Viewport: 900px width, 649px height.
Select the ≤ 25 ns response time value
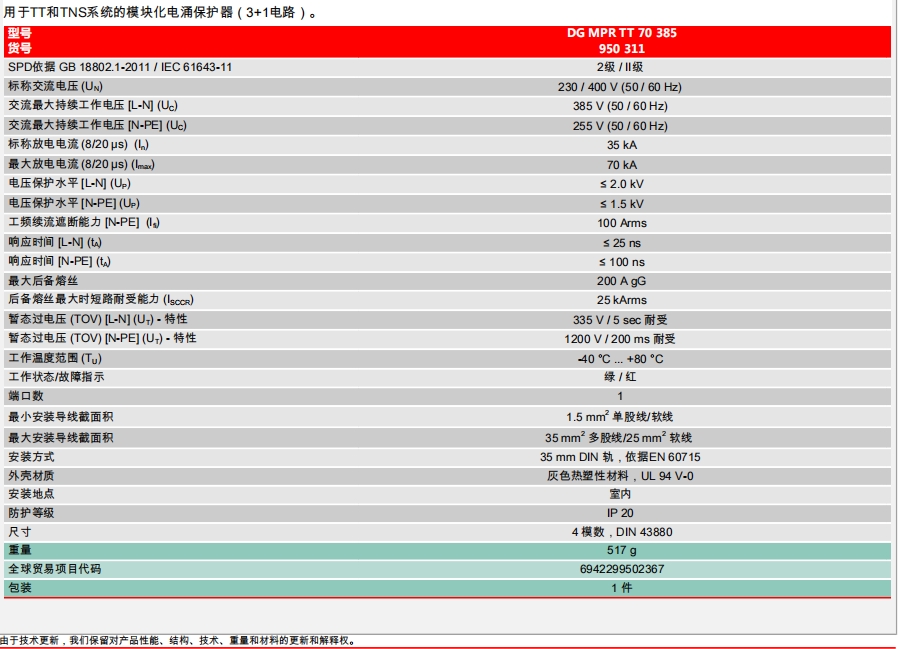[x=621, y=242]
